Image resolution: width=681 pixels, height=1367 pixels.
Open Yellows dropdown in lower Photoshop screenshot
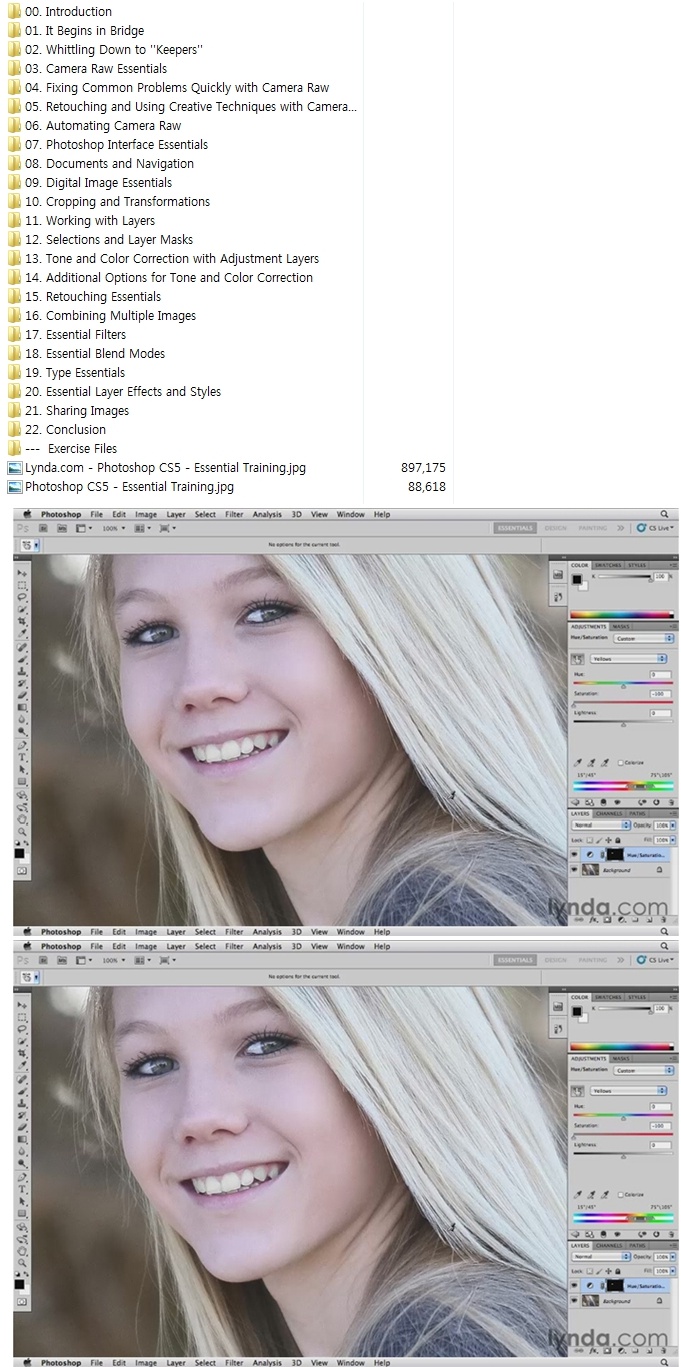coord(629,1090)
